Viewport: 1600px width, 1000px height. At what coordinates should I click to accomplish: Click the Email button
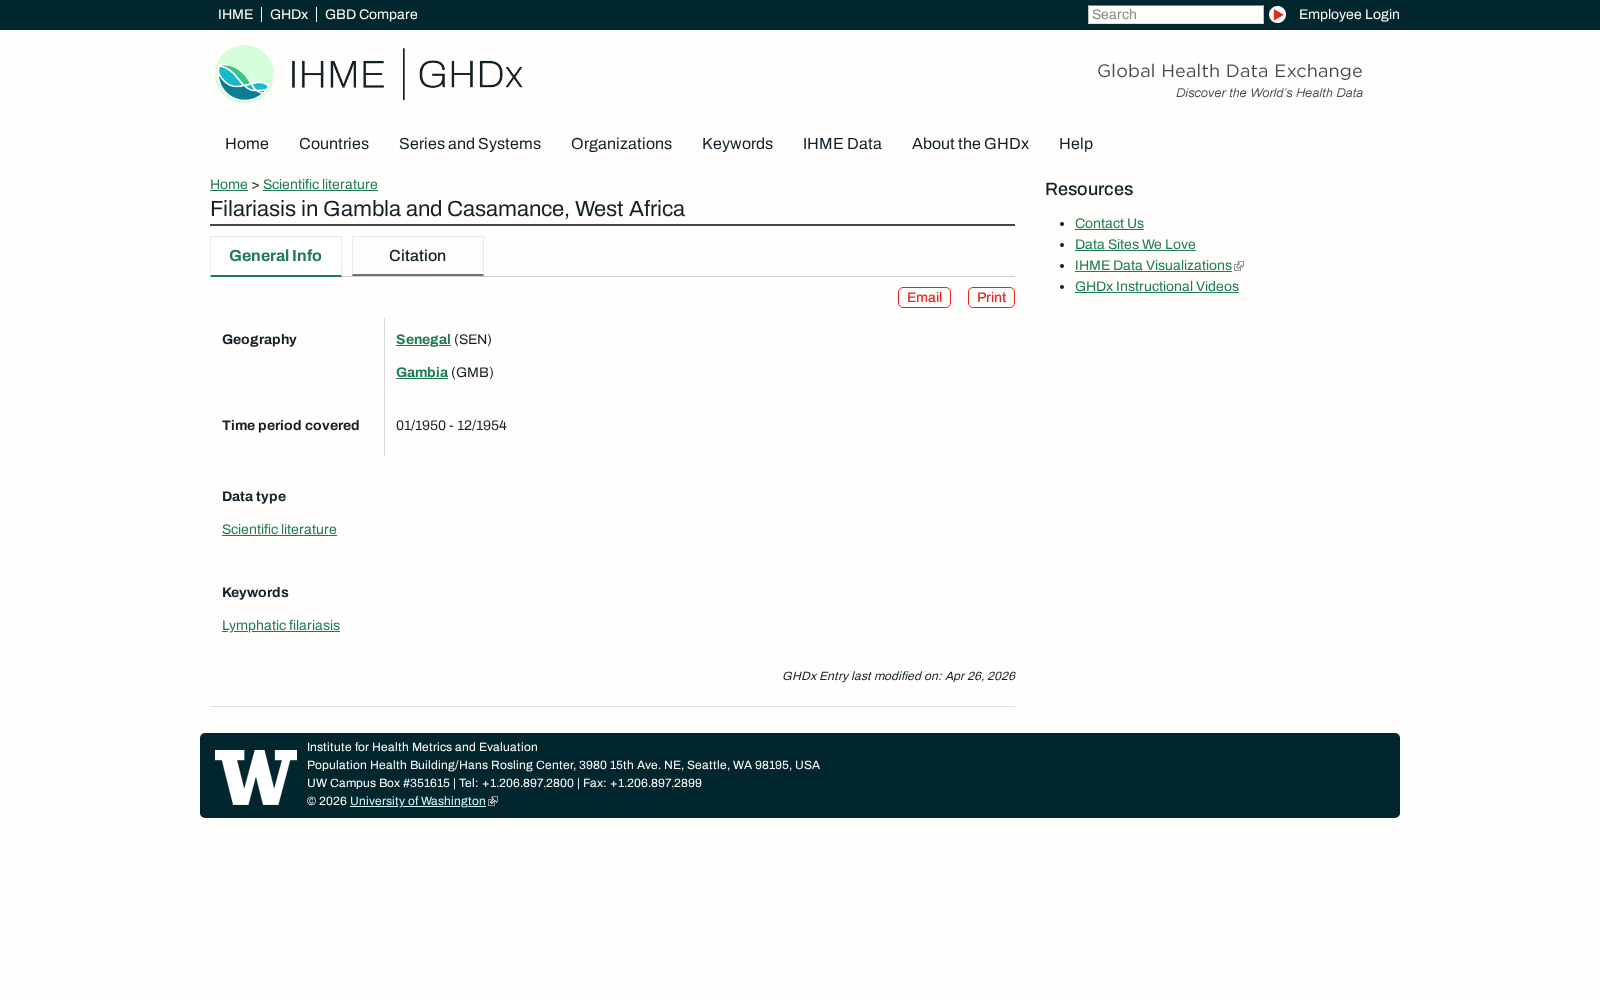924,297
